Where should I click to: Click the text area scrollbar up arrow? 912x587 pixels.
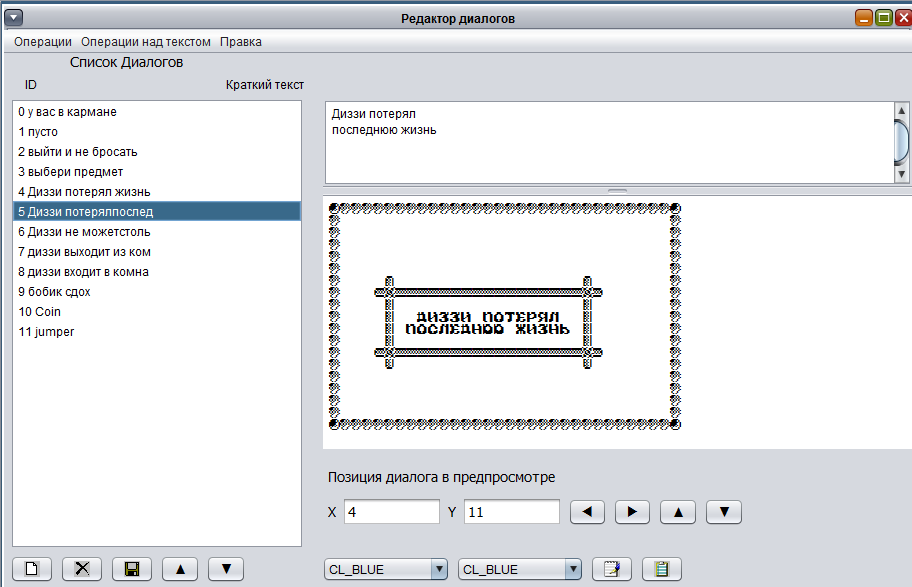click(x=902, y=110)
